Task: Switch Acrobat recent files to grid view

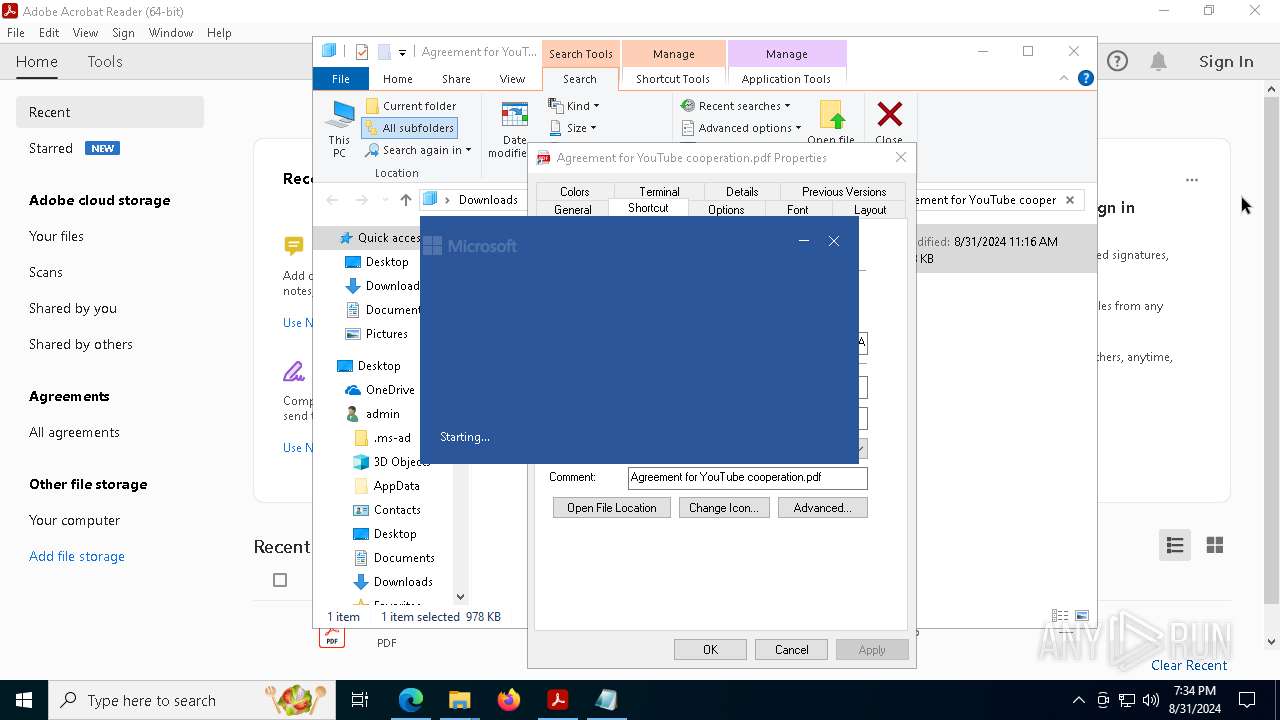Action: (1215, 545)
